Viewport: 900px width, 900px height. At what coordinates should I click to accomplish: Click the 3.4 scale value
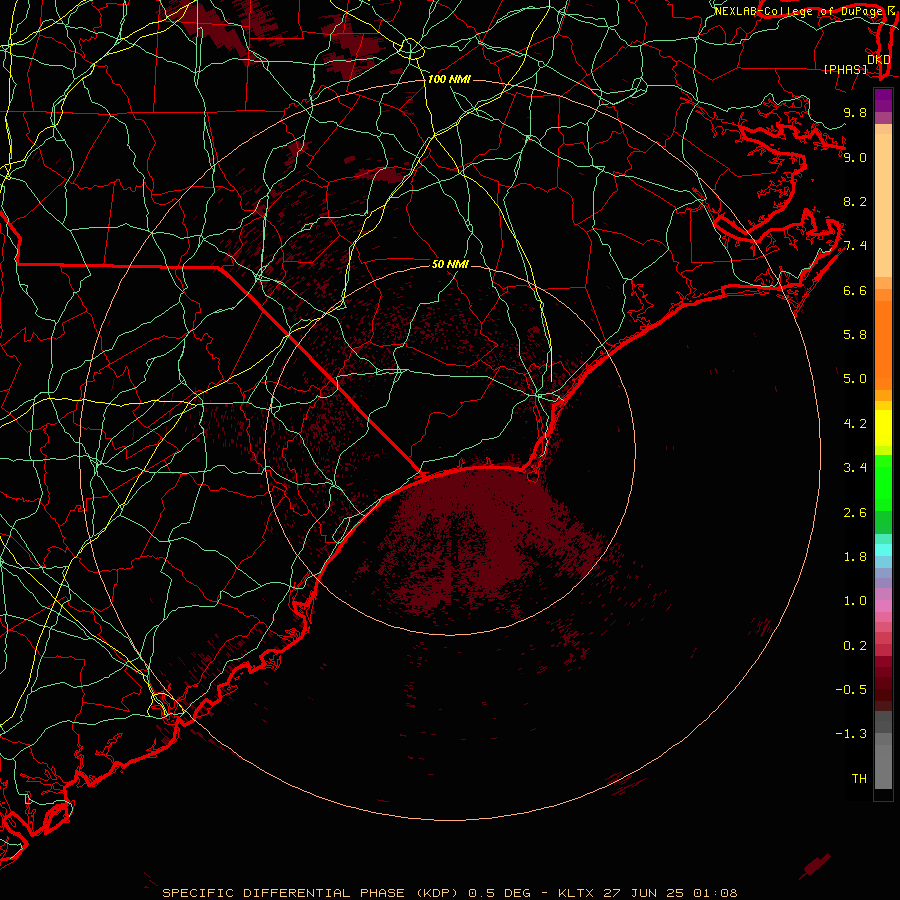pyautogui.click(x=855, y=467)
